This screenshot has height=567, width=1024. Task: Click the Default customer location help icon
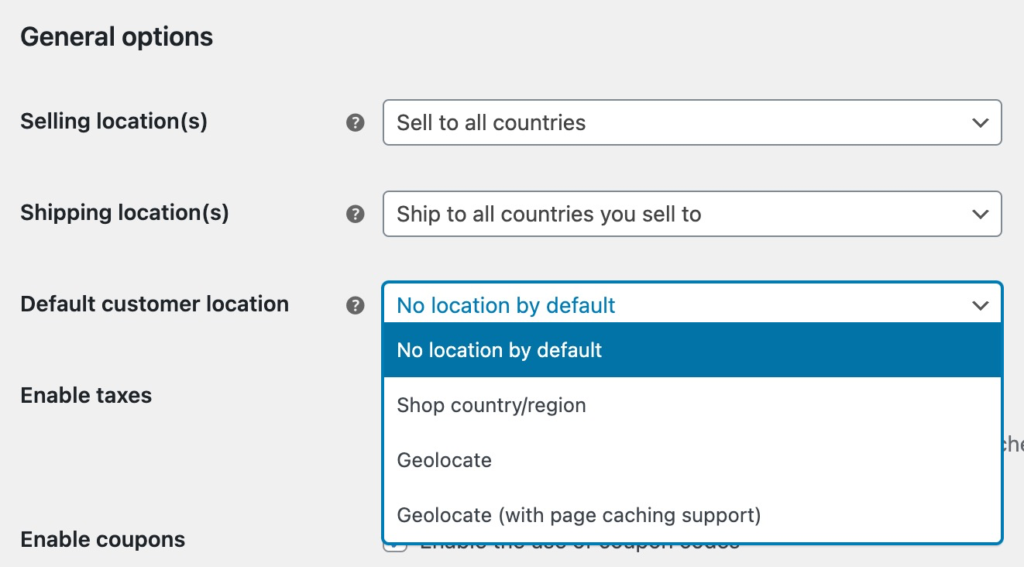355,306
